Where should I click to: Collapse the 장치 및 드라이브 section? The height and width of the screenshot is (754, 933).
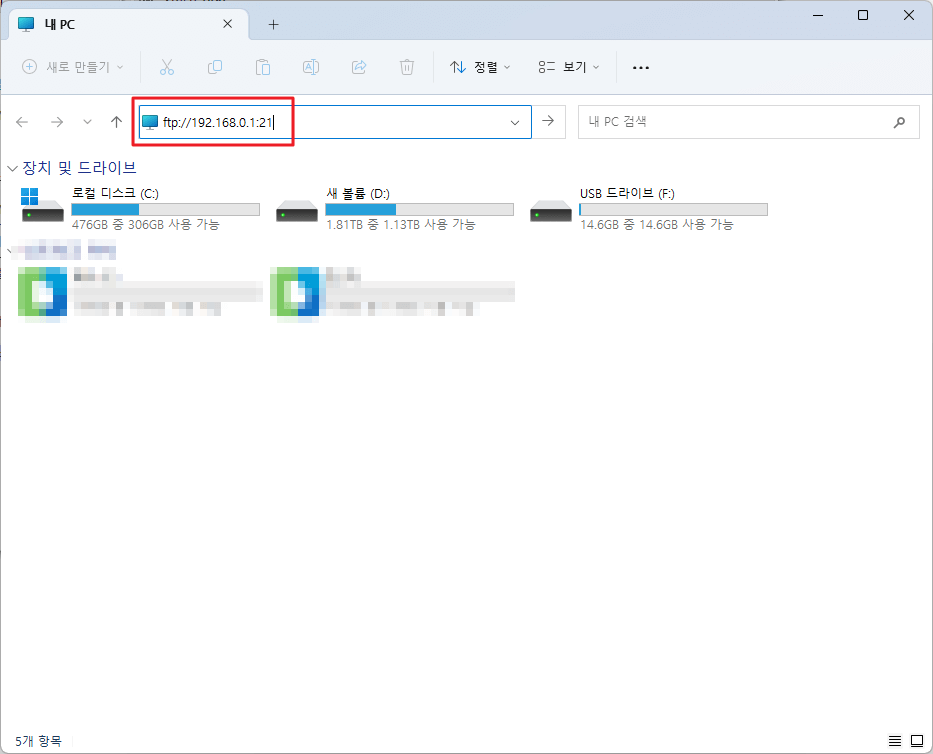tap(10, 167)
